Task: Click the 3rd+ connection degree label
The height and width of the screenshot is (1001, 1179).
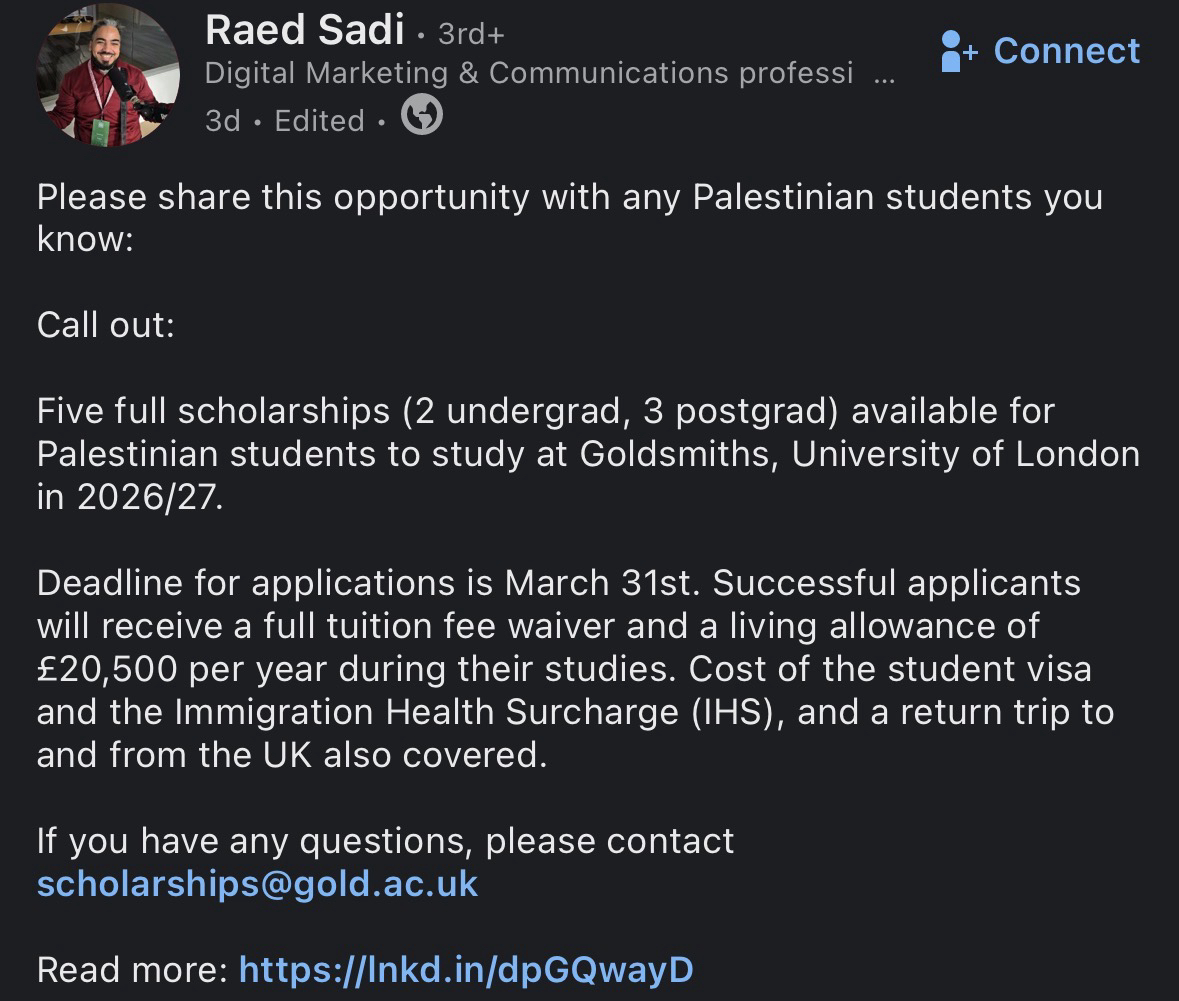Action: pos(471,34)
